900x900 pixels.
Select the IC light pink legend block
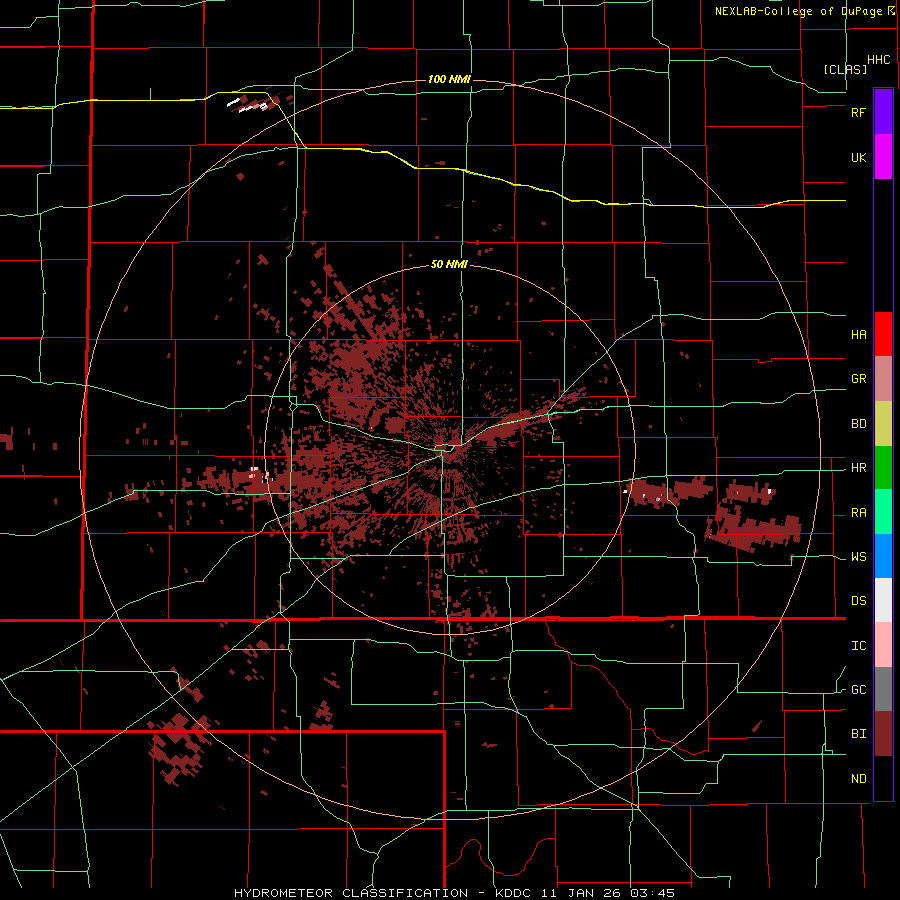click(x=883, y=645)
